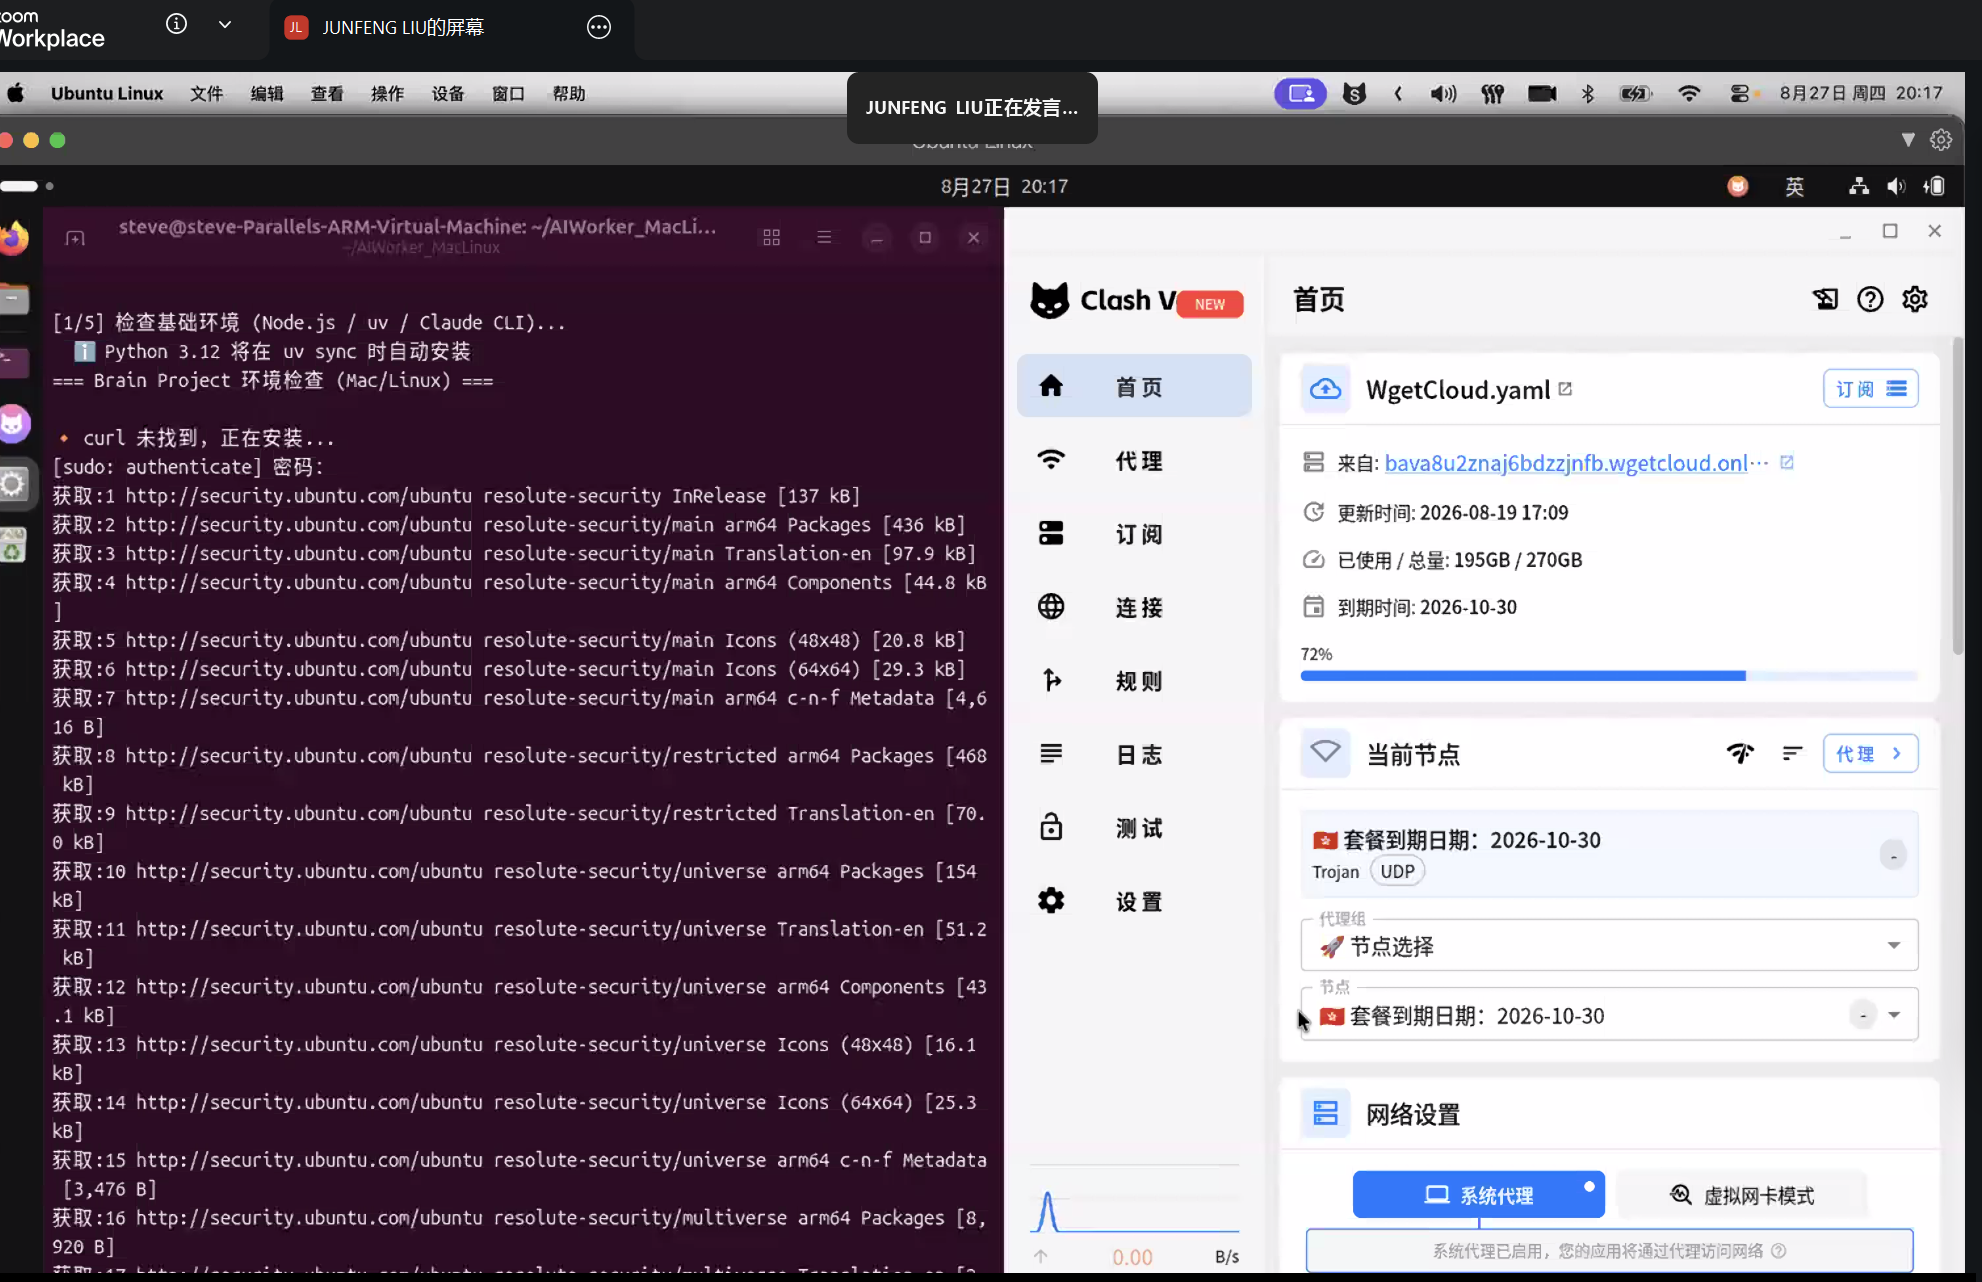Image resolution: width=1982 pixels, height=1282 pixels.
Task: Click the 72% traffic usage progress bar
Action: point(1609,676)
